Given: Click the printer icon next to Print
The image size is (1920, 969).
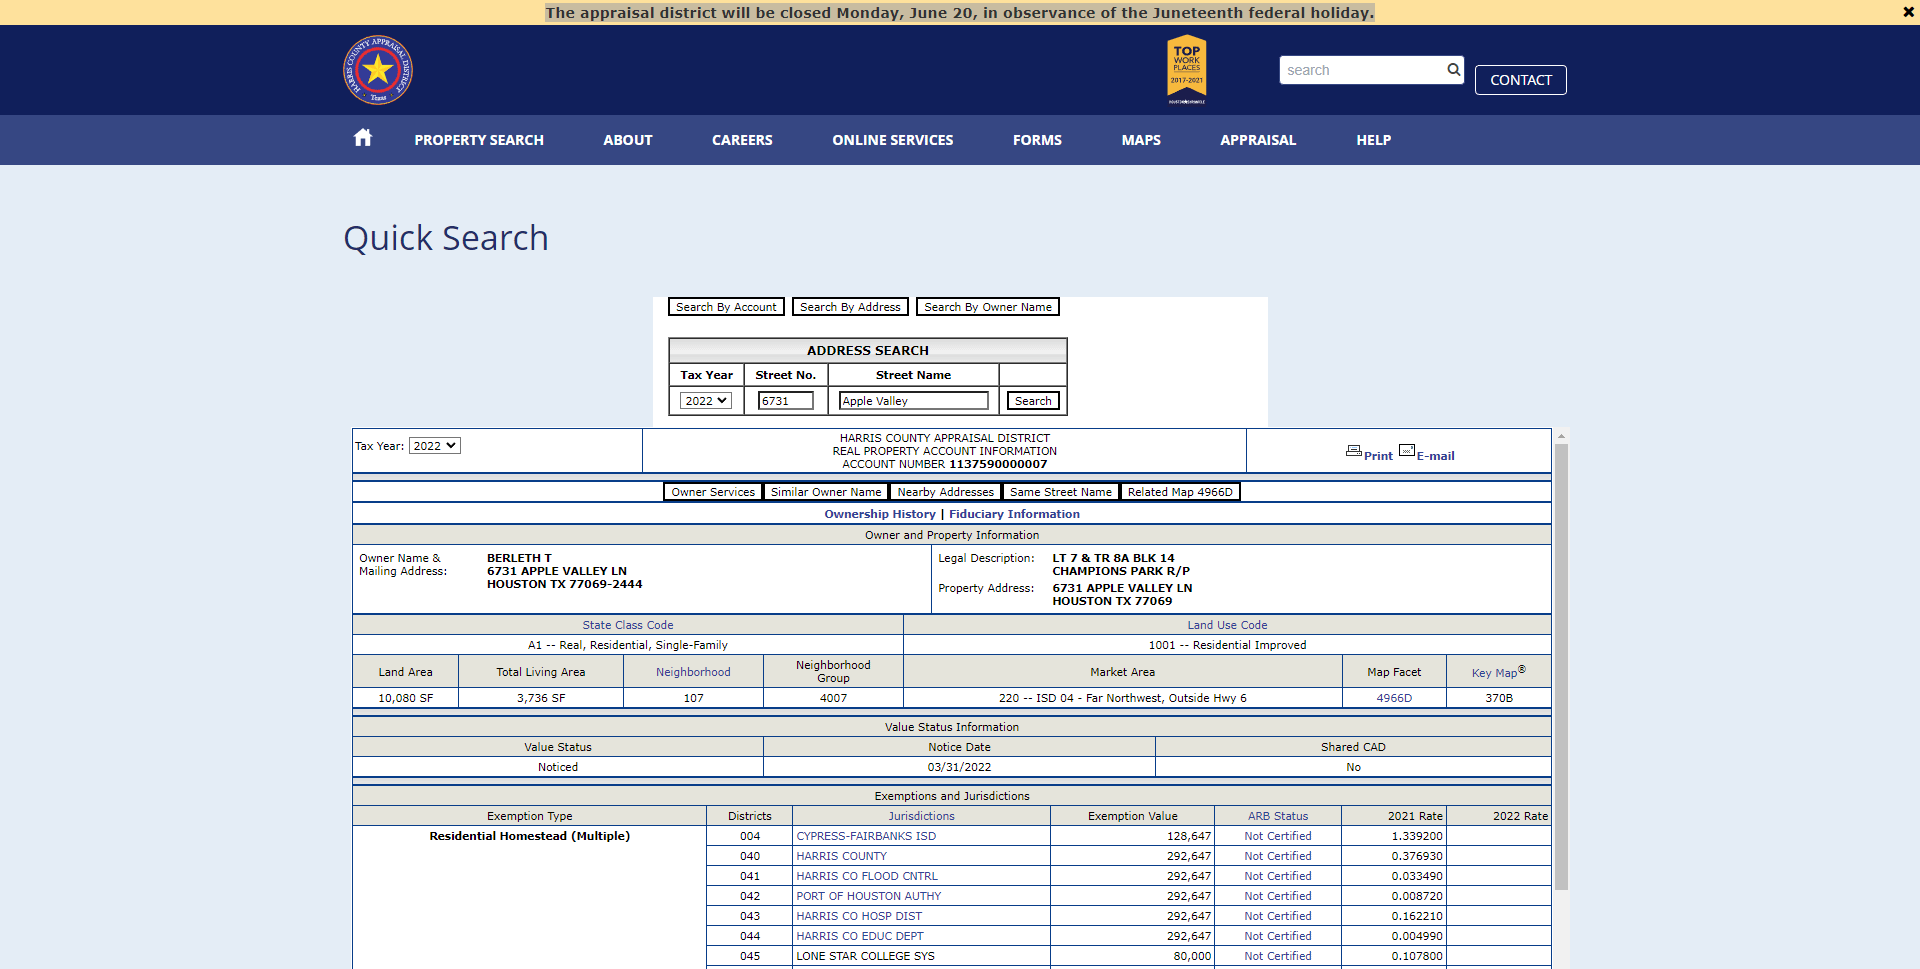Looking at the screenshot, I should pos(1354,451).
